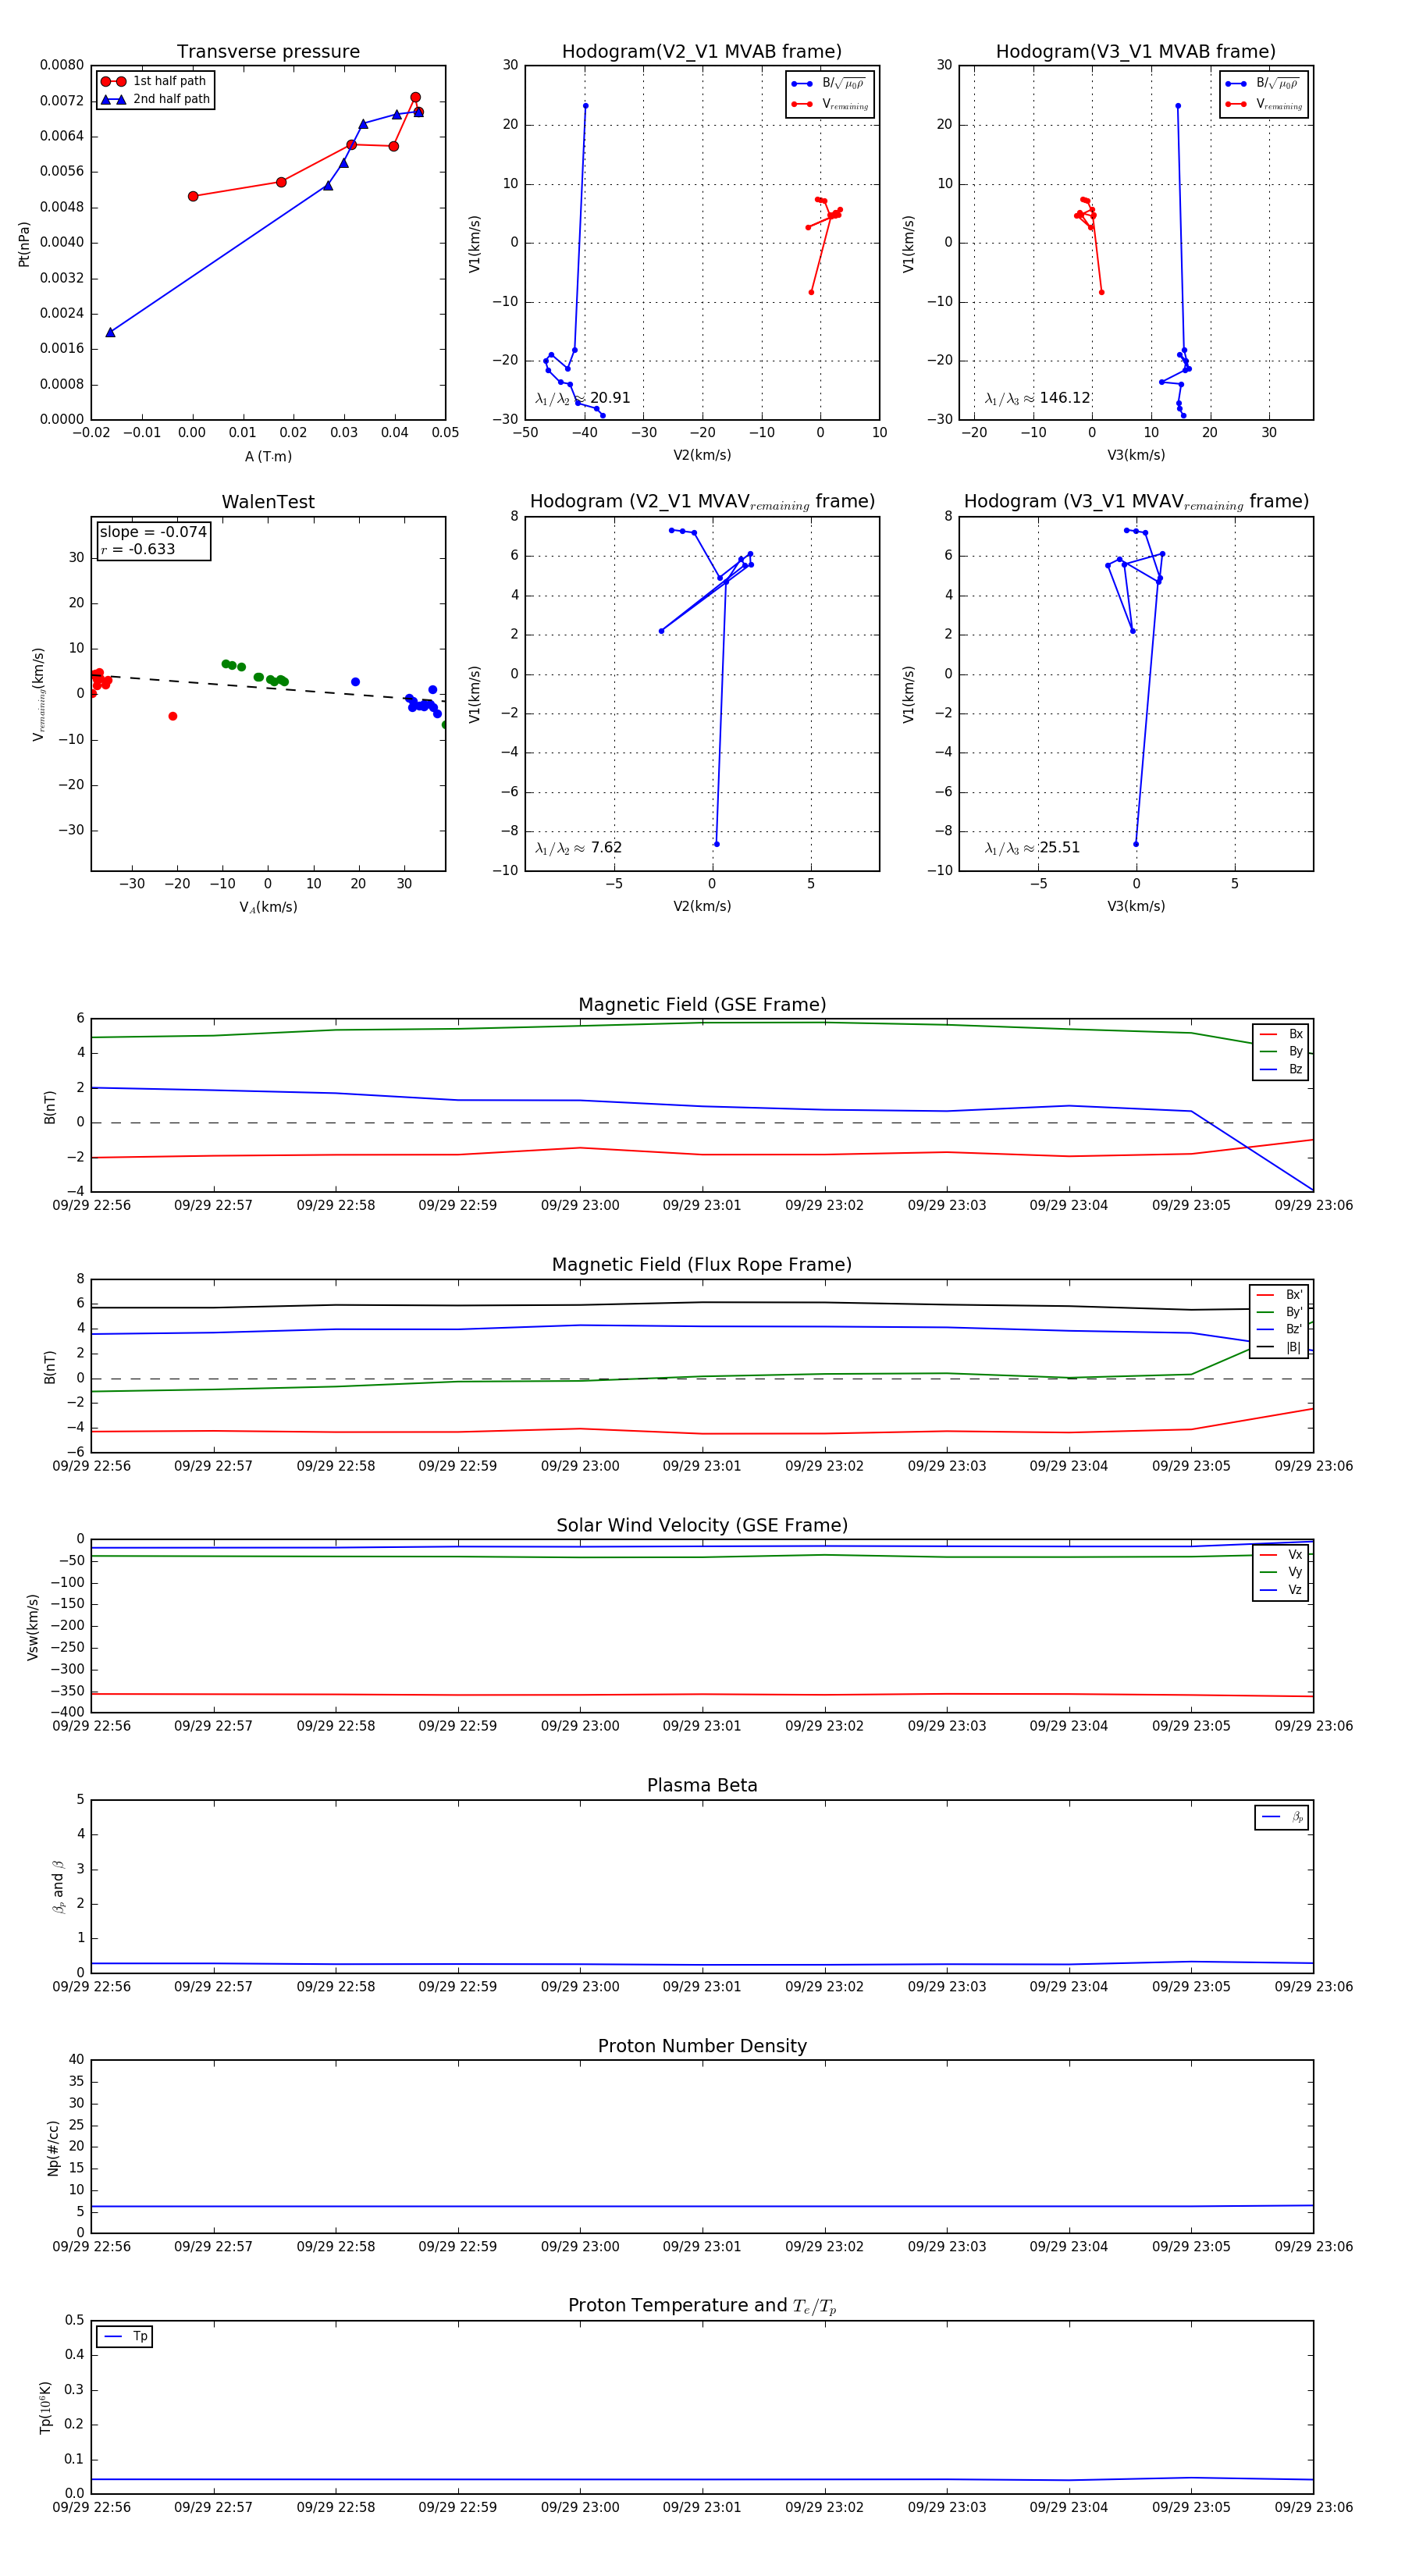Select the 'Tp' legend entry
The width and height of the screenshot is (1405, 2576).
point(126,2337)
